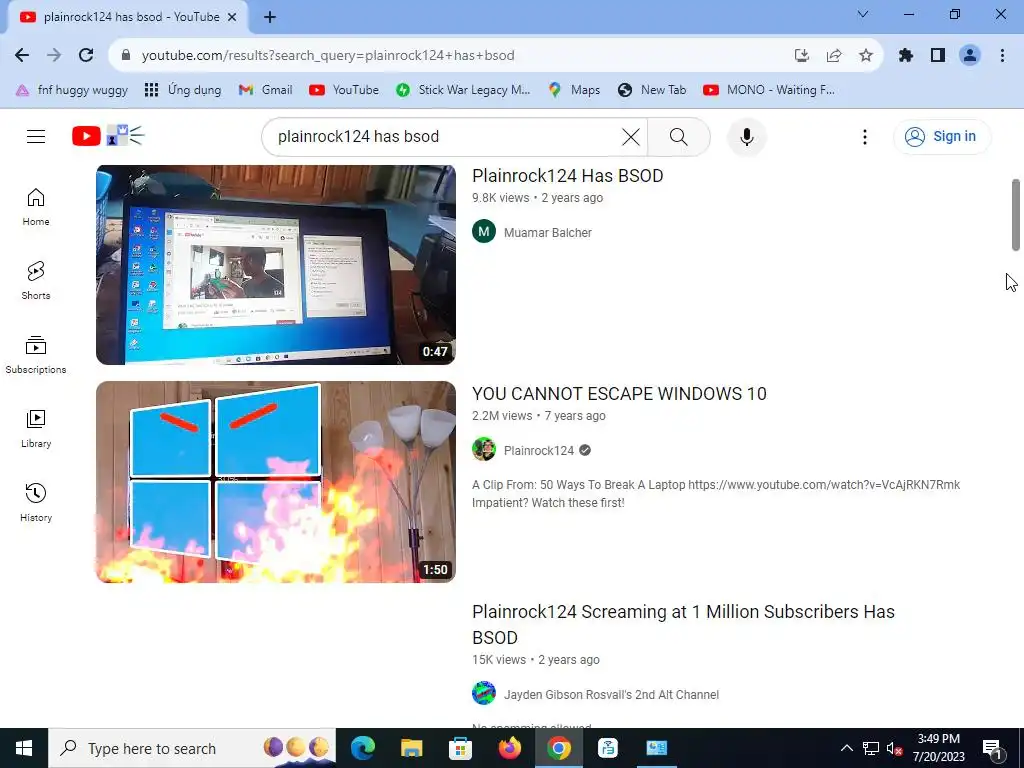
Task: Open the notification center icon
Action: (992, 749)
